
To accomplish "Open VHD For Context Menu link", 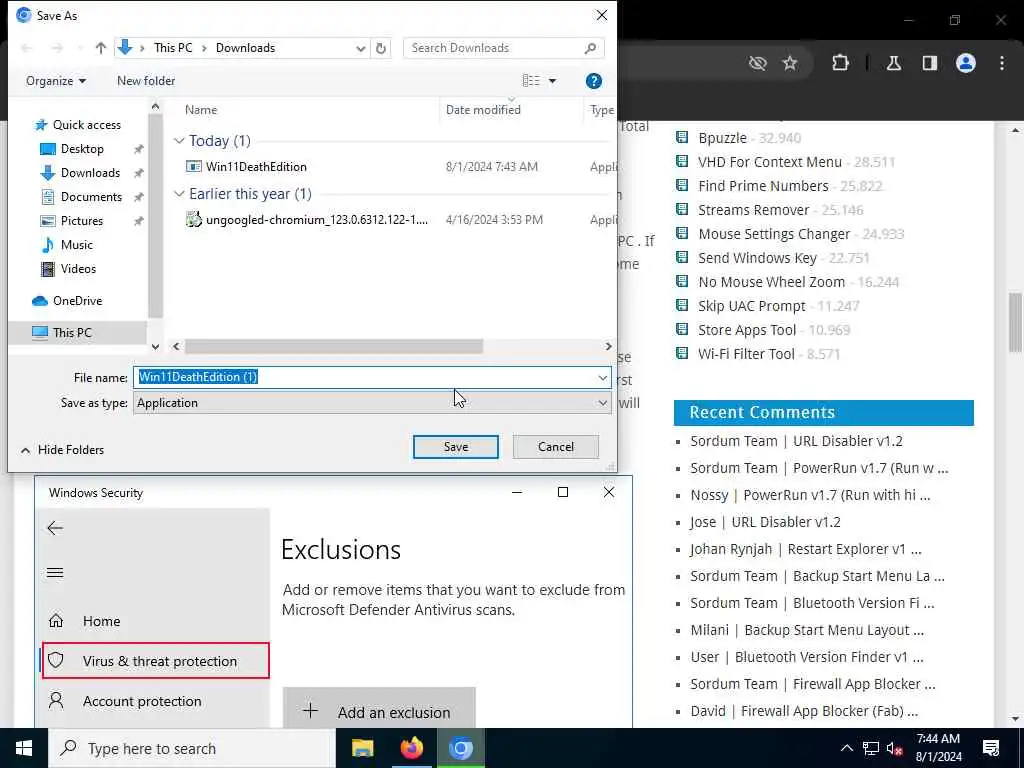I will coord(770,162).
